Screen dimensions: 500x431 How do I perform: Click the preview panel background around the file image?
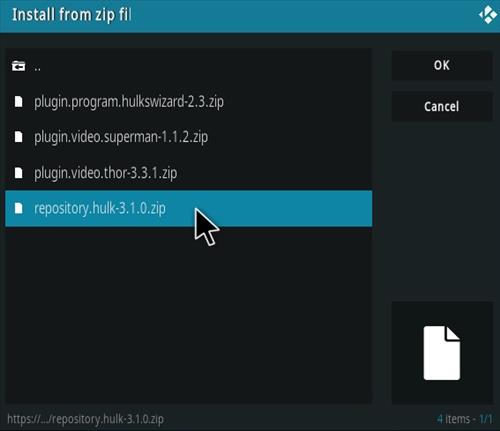tap(442, 314)
